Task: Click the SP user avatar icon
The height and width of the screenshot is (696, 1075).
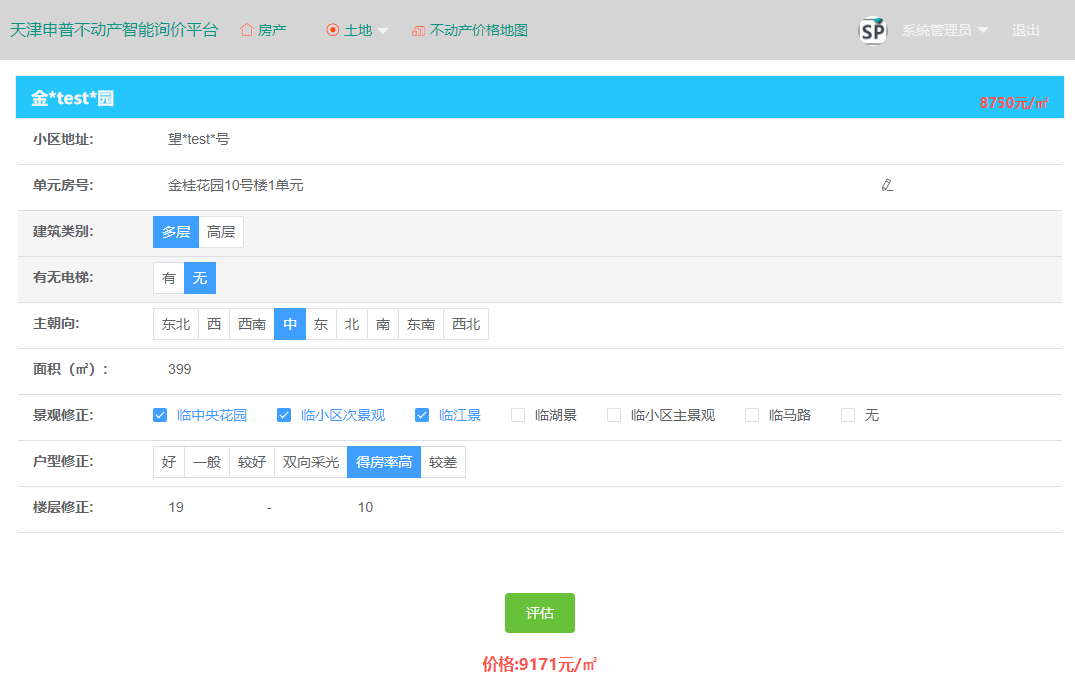Action: (873, 30)
